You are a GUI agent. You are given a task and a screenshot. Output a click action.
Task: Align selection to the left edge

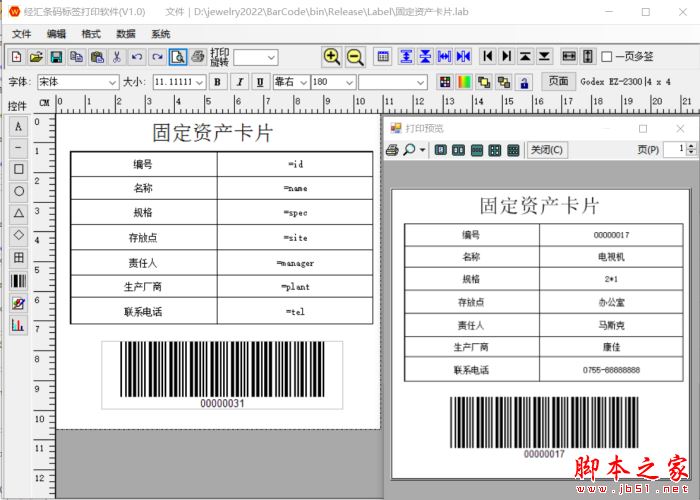coord(488,56)
